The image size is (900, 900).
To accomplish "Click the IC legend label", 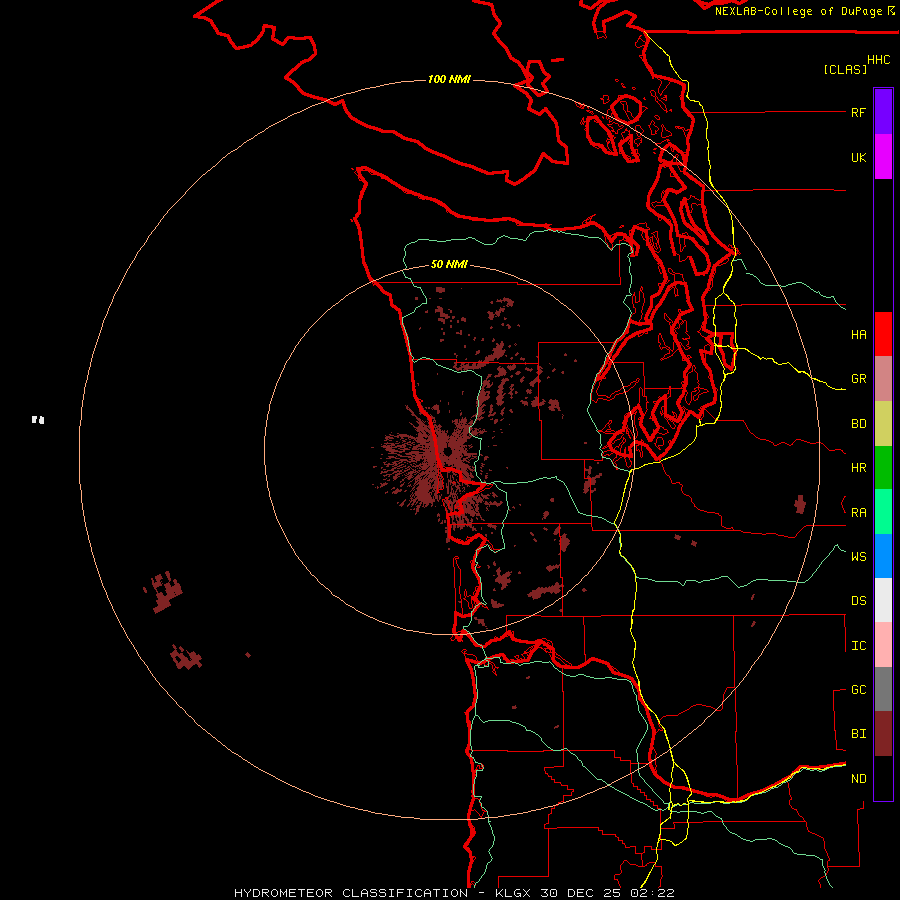I will (858, 646).
